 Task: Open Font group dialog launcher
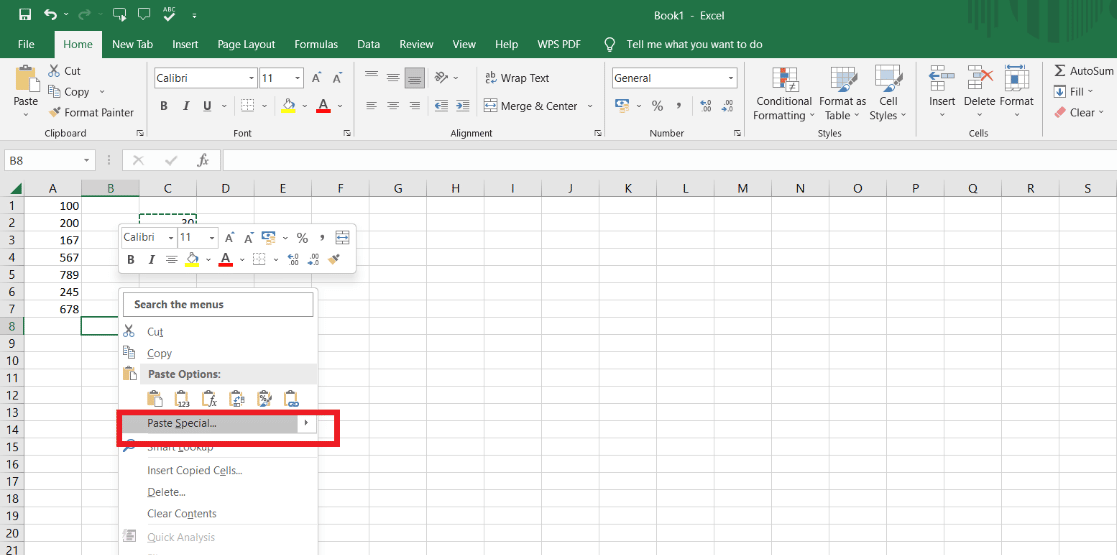pos(347,133)
